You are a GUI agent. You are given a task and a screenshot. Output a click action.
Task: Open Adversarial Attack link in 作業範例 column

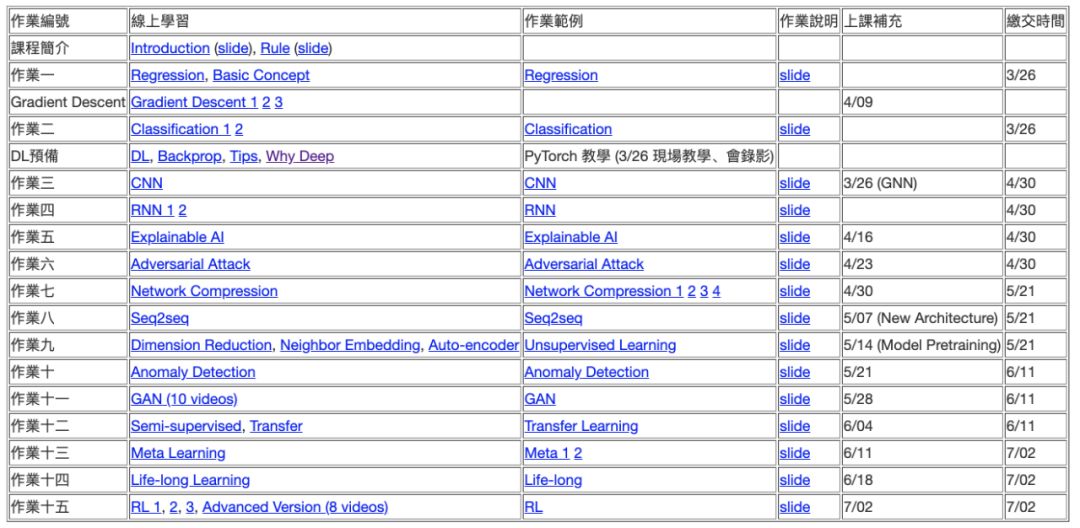[x=583, y=264]
